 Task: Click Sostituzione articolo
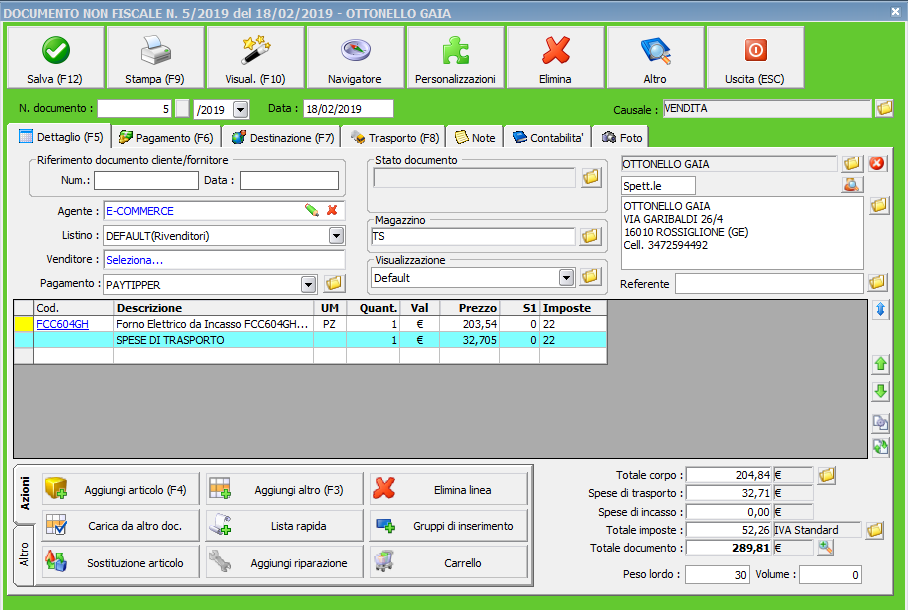pyautogui.click(x=120, y=562)
